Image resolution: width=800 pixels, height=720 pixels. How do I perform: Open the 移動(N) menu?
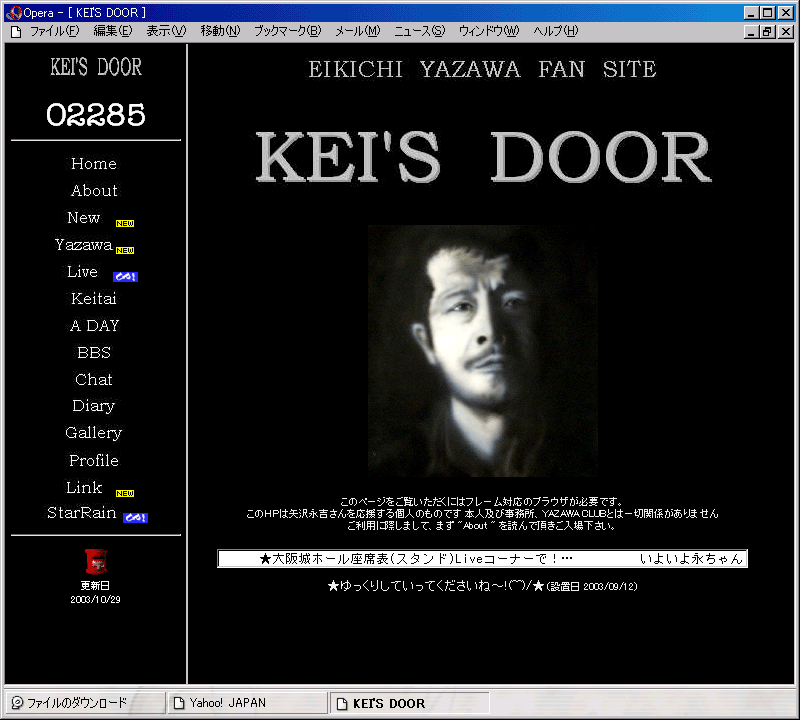[220, 32]
